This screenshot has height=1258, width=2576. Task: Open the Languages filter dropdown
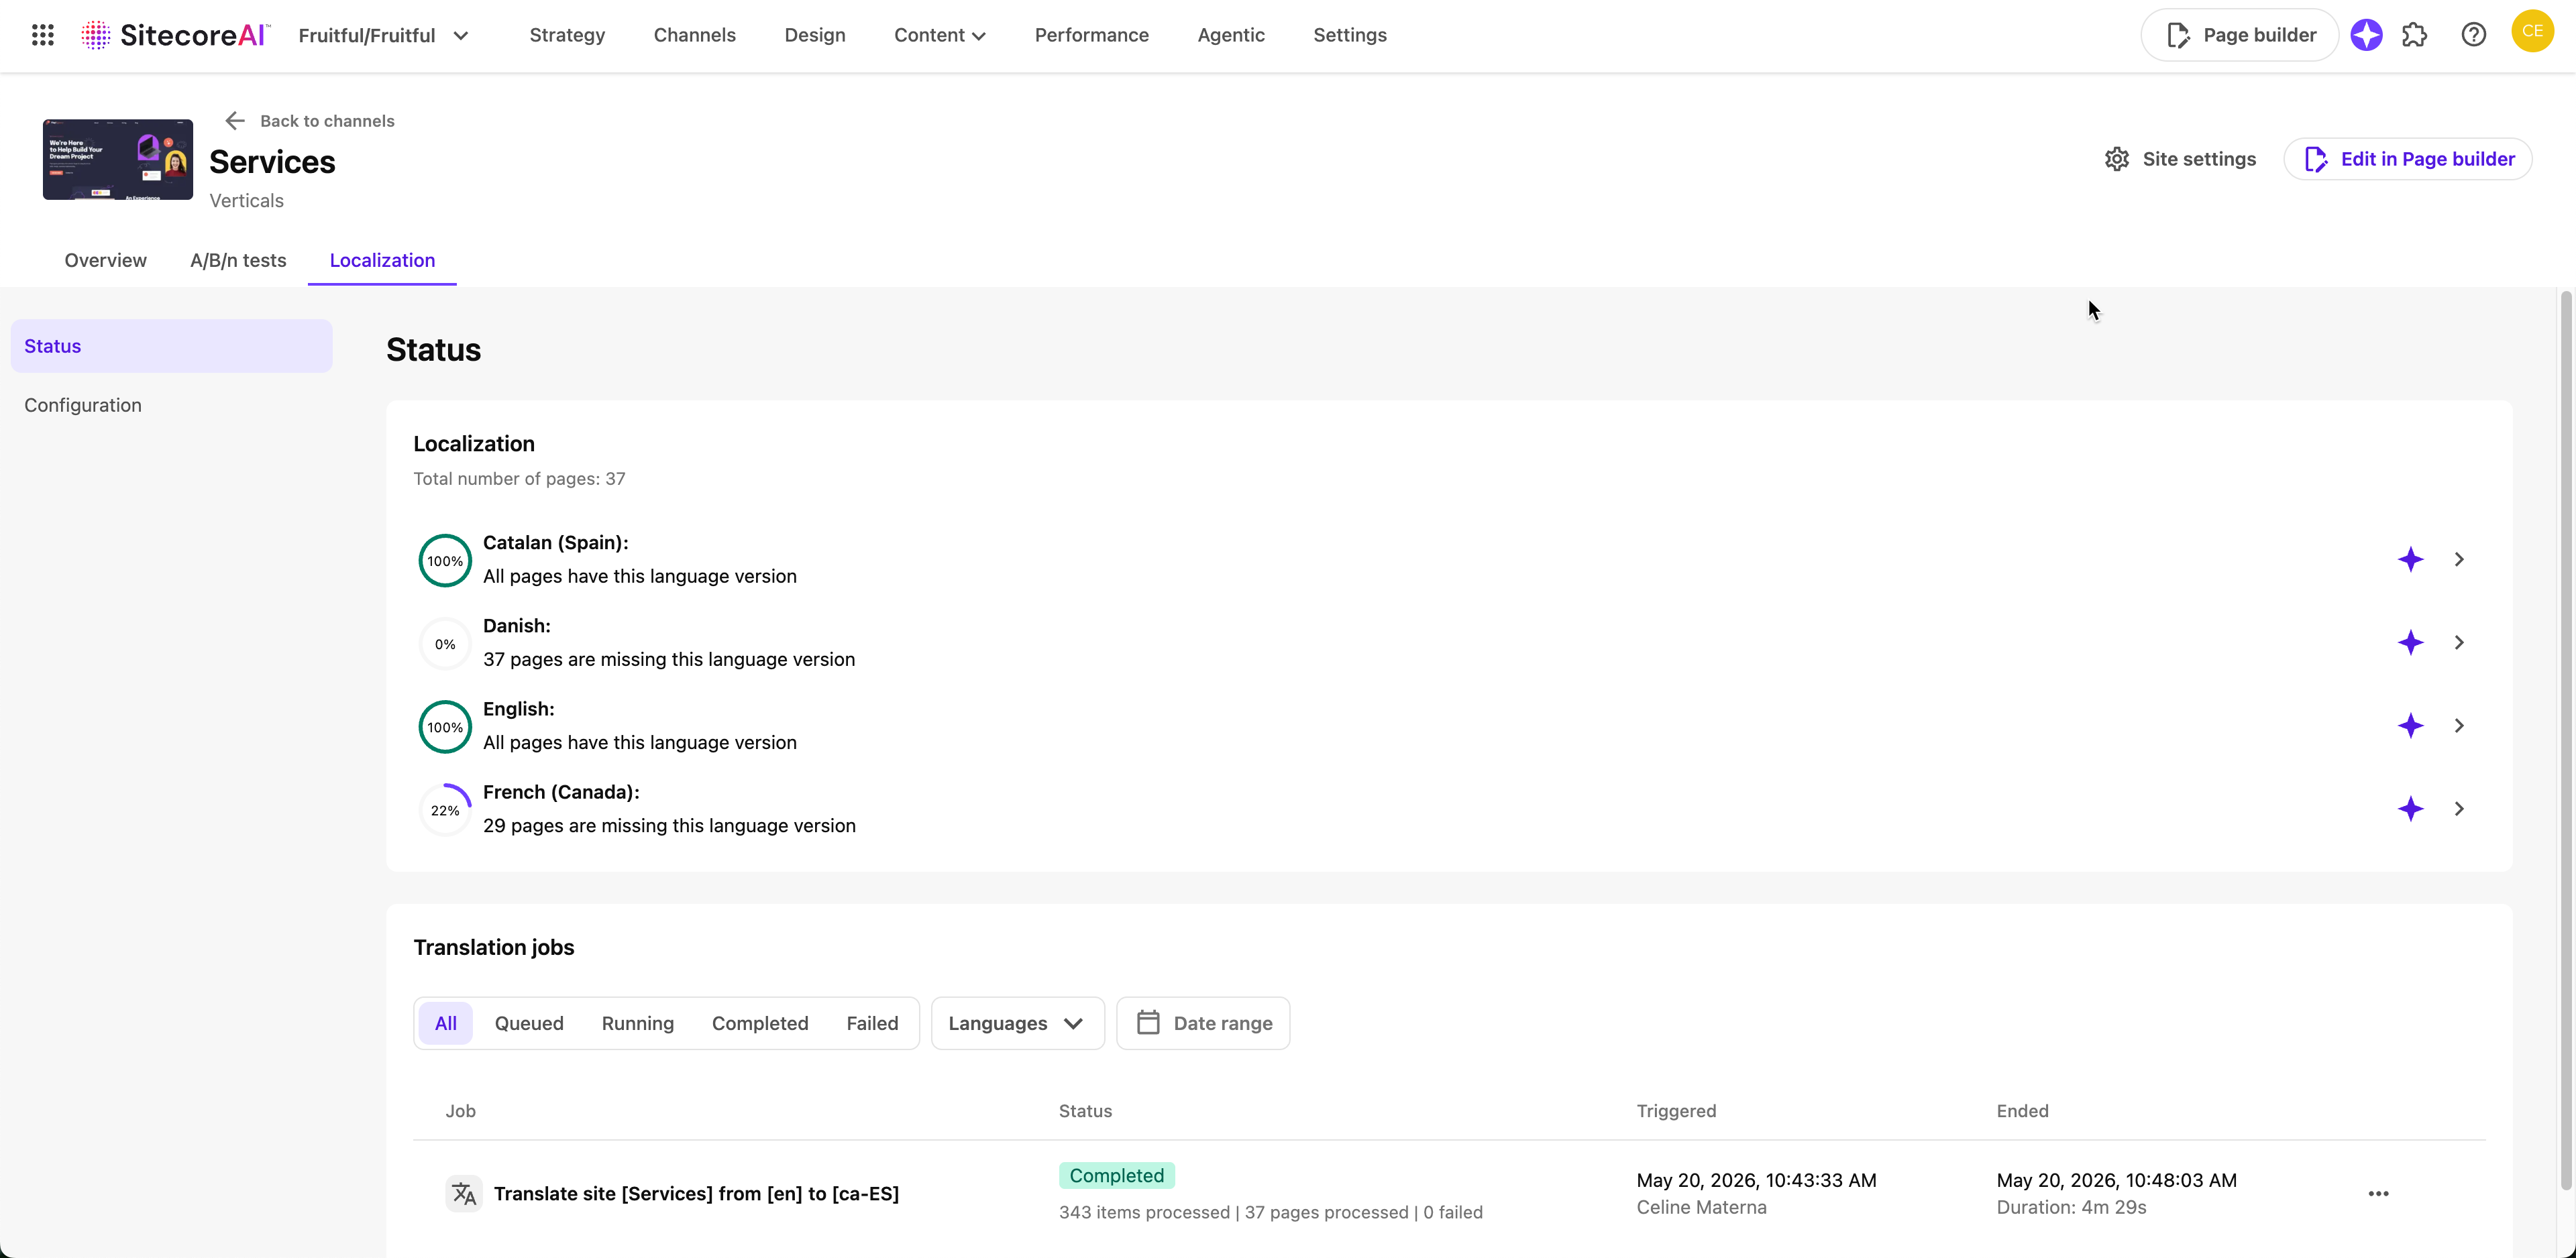[1017, 1023]
